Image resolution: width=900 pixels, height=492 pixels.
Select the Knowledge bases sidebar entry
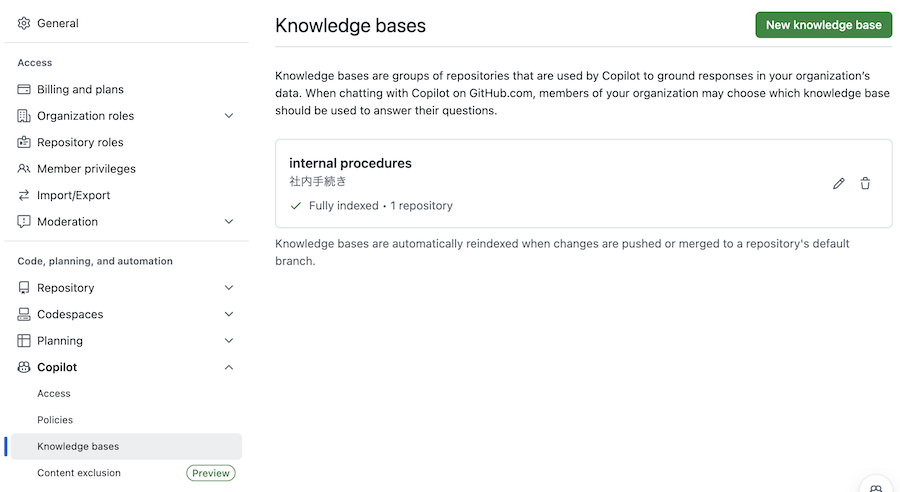[78, 446]
